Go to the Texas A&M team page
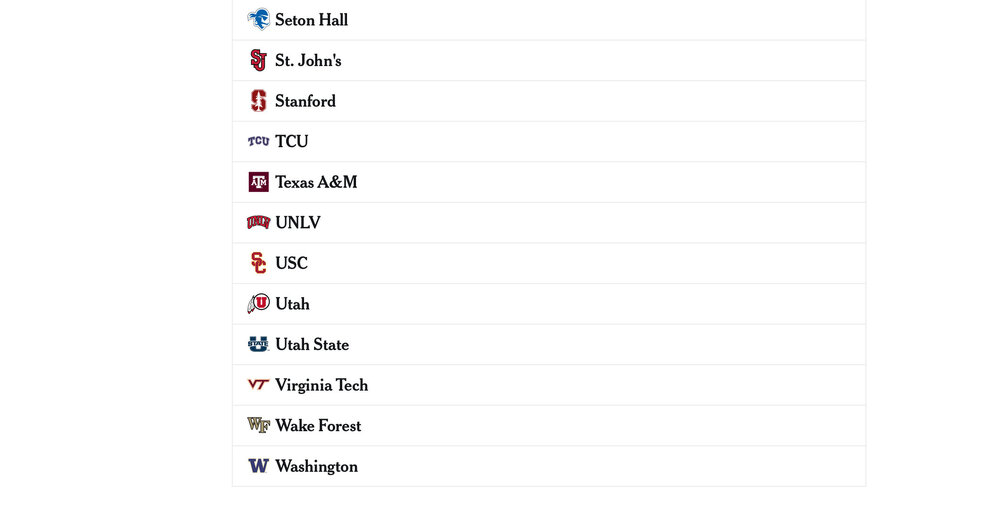The width and height of the screenshot is (1000, 518). 316,182
